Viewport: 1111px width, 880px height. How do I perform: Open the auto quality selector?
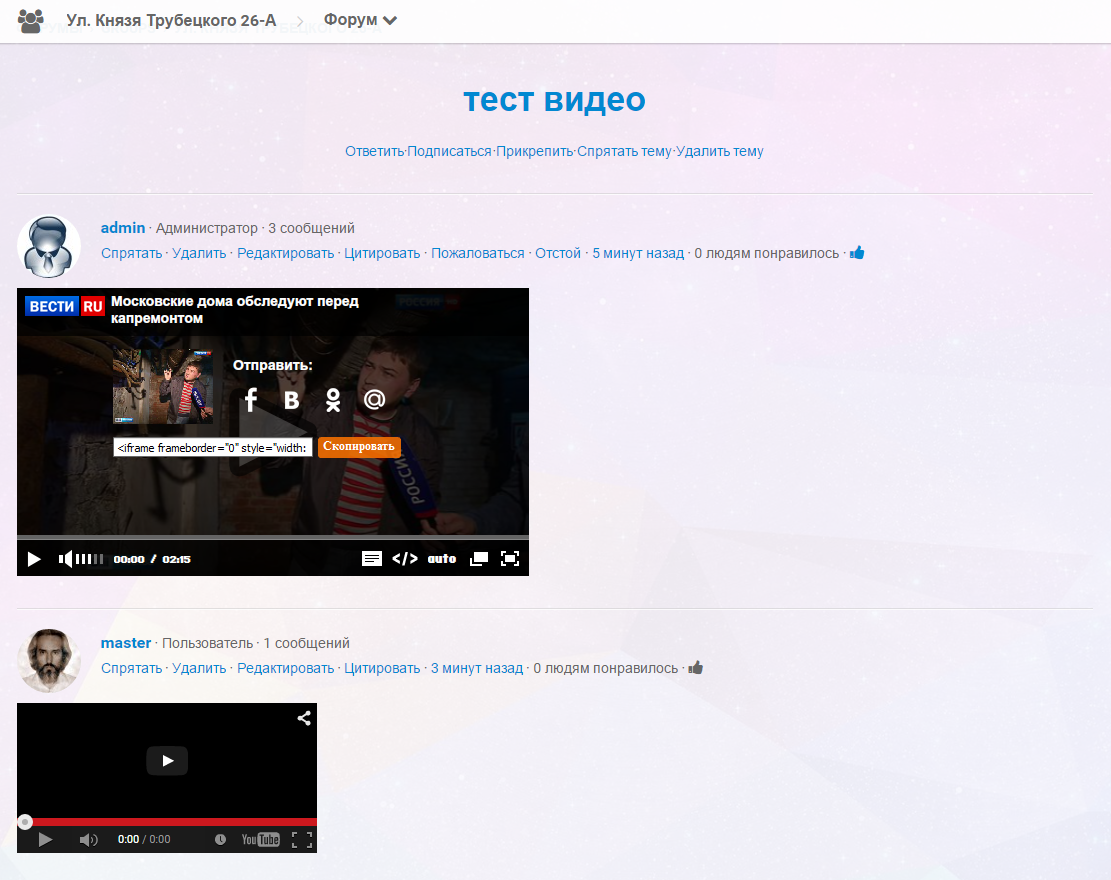point(442,559)
